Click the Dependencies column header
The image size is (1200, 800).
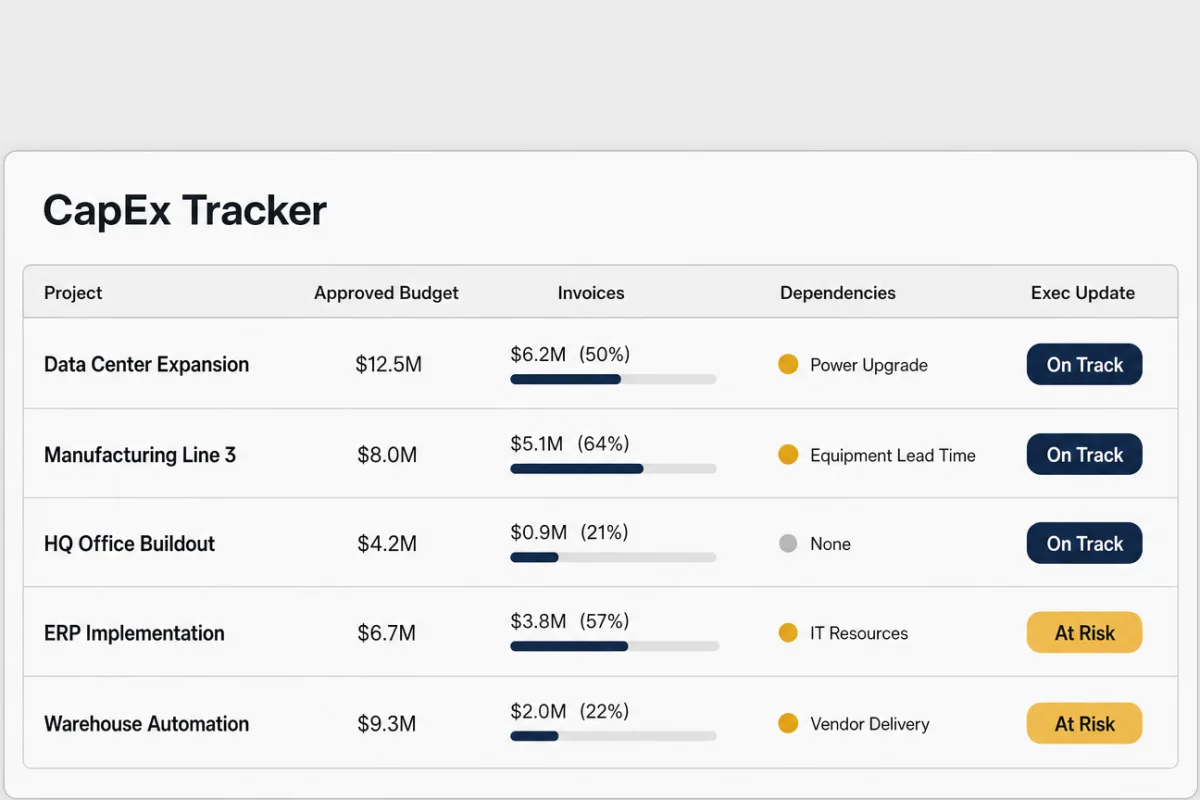(838, 293)
